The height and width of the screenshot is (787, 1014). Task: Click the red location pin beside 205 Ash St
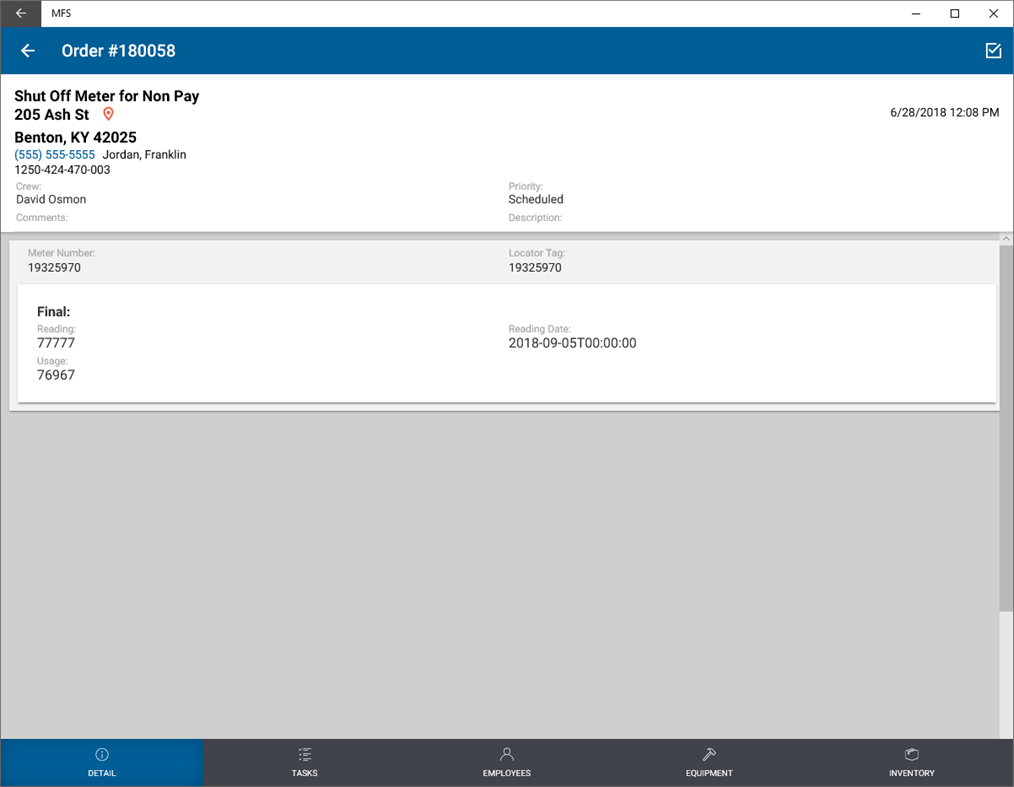(x=108, y=114)
